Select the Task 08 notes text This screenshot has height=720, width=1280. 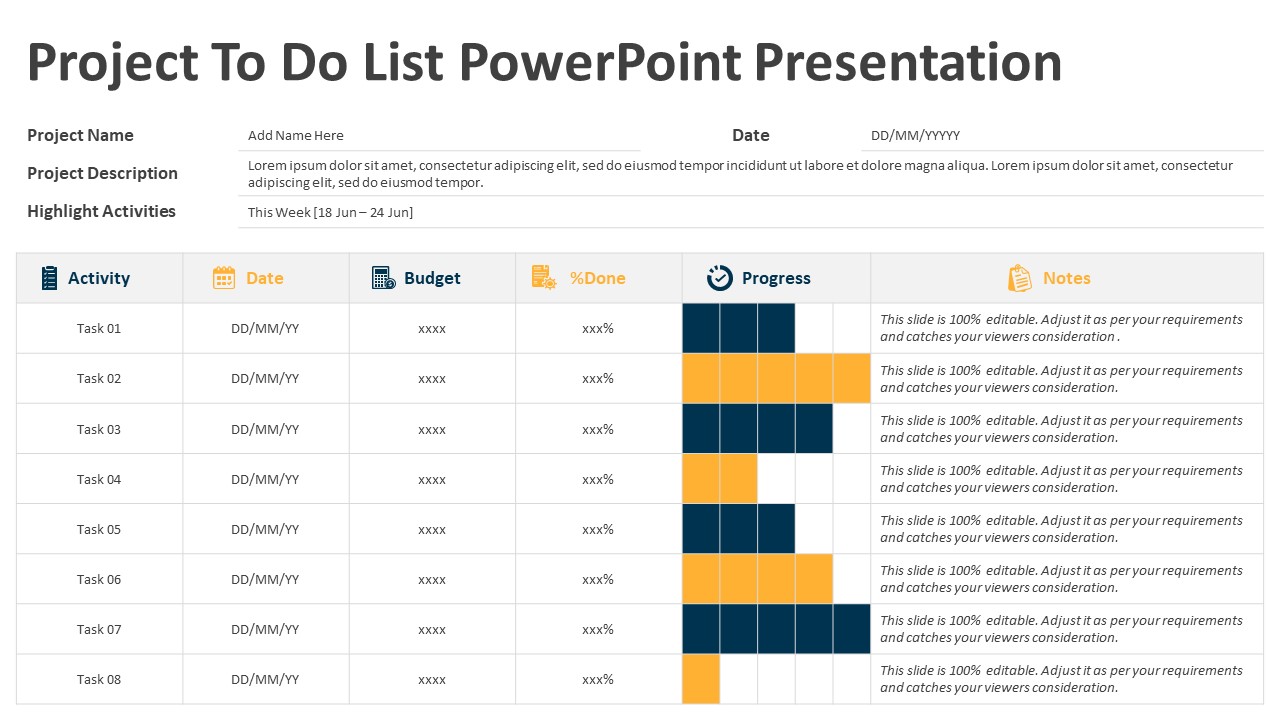pos(1061,679)
